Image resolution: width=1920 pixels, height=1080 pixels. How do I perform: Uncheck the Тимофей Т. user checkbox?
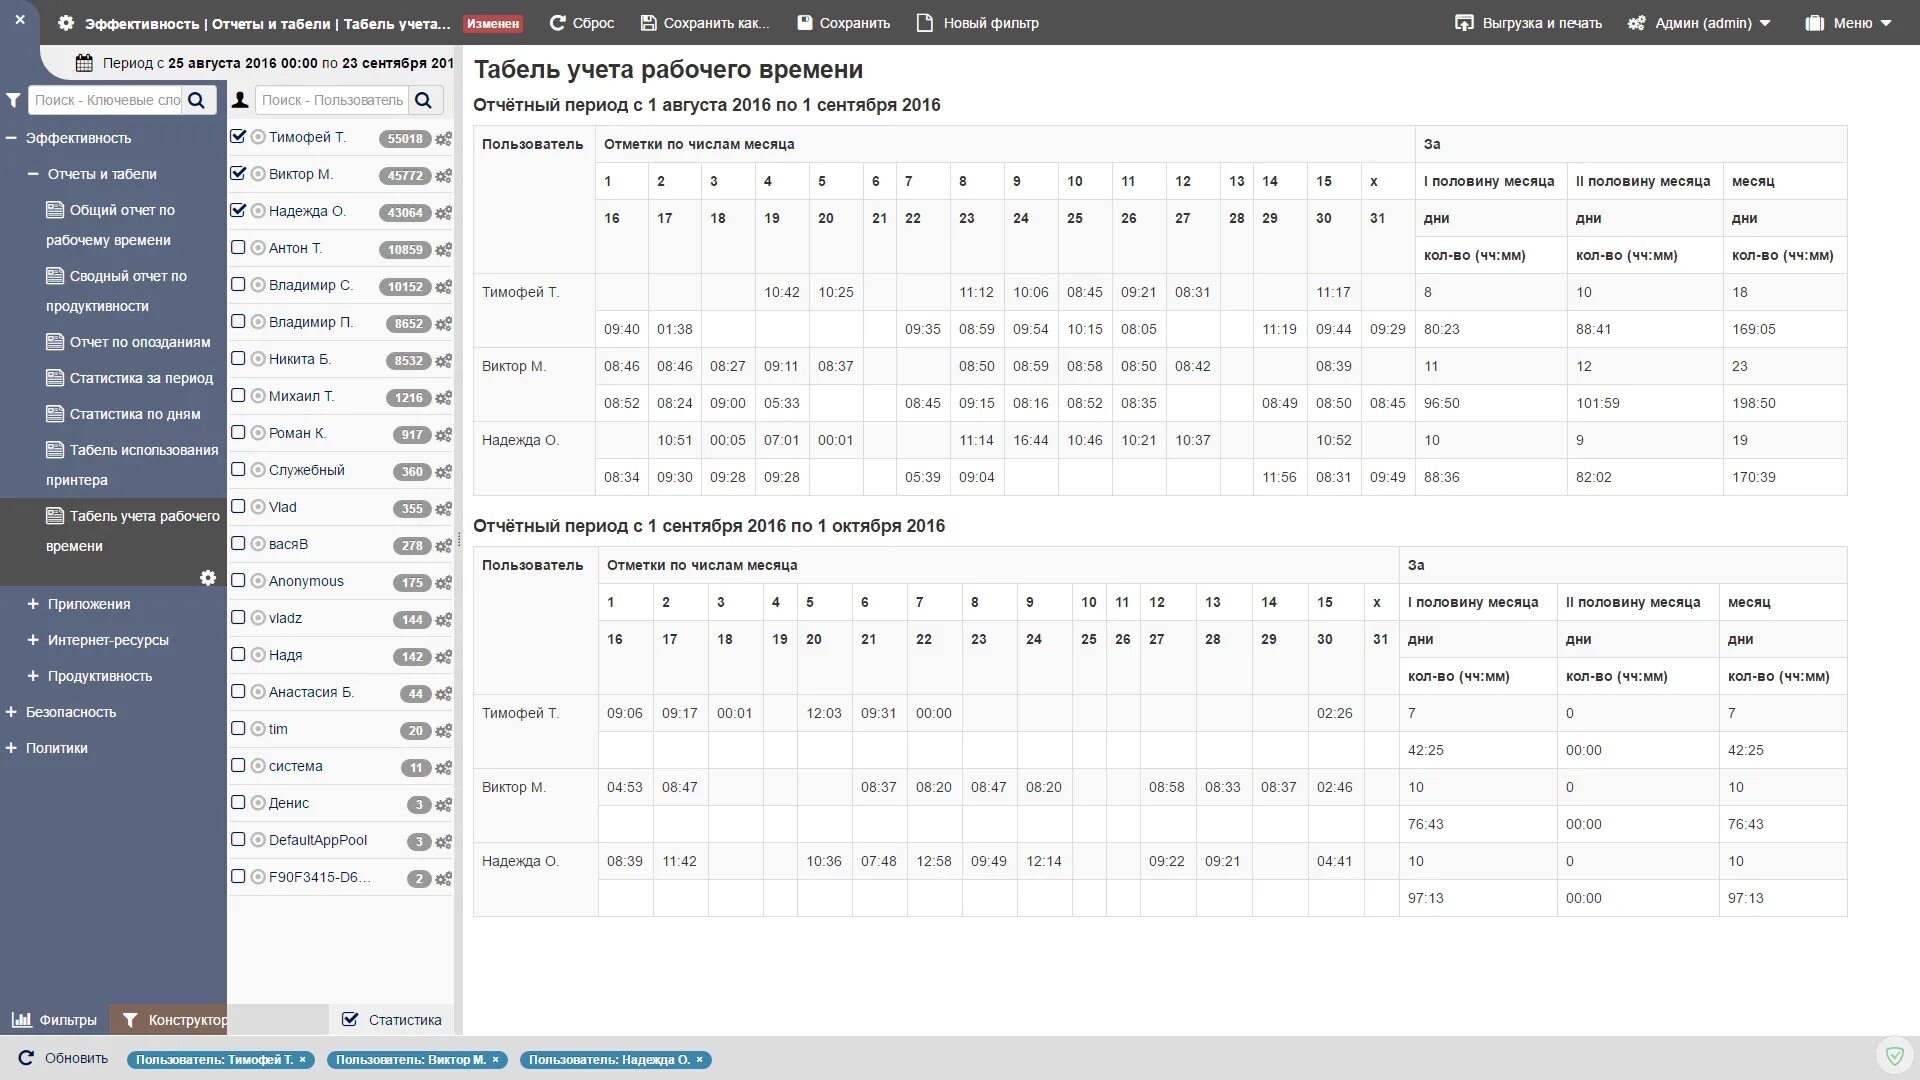click(238, 137)
